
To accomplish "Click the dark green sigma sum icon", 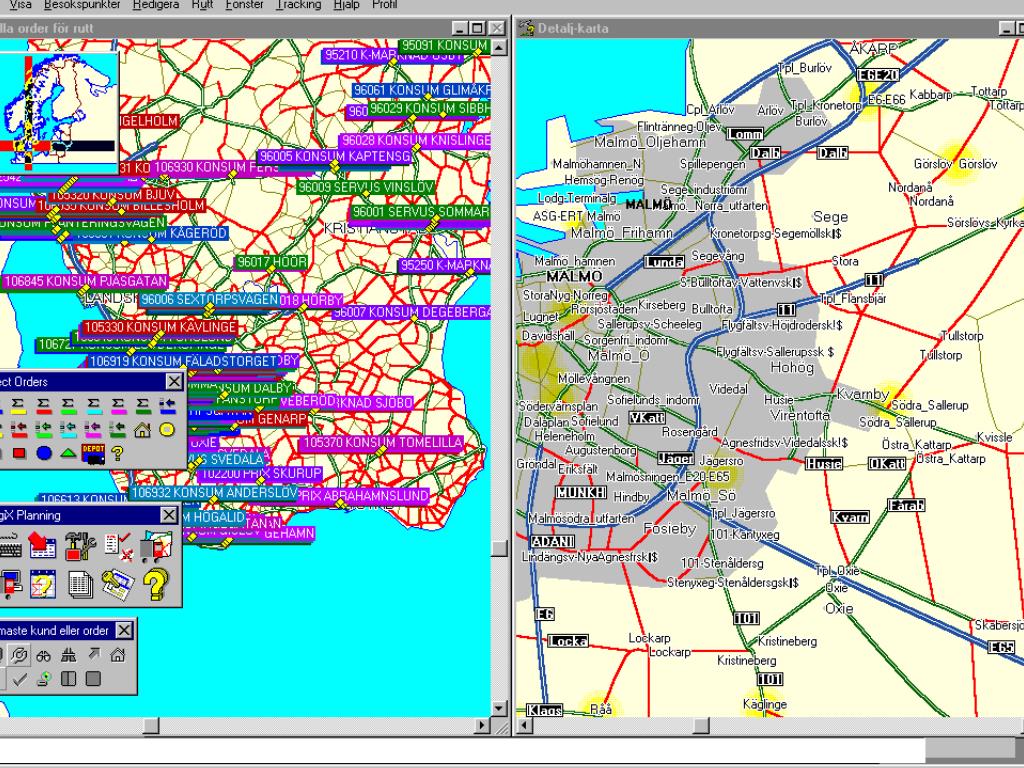I will pyautogui.click(x=143, y=406).
